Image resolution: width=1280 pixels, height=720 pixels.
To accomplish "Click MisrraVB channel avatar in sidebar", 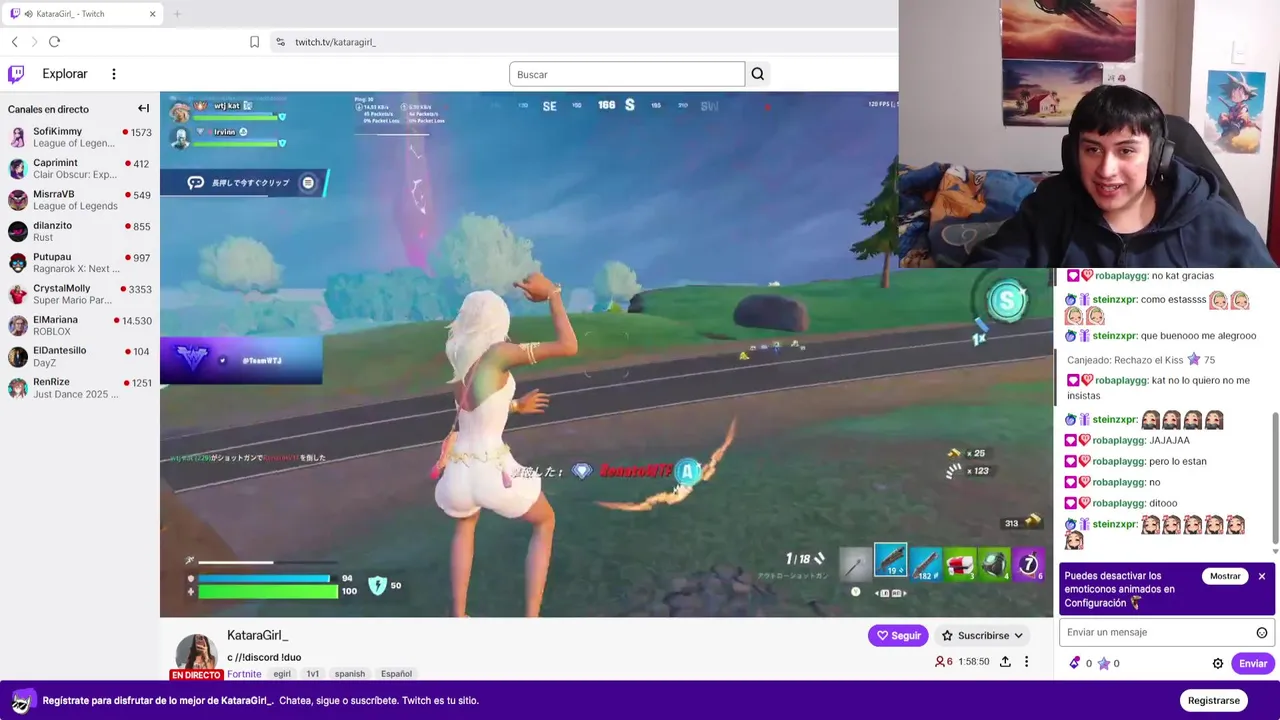I will click(18, 200).
